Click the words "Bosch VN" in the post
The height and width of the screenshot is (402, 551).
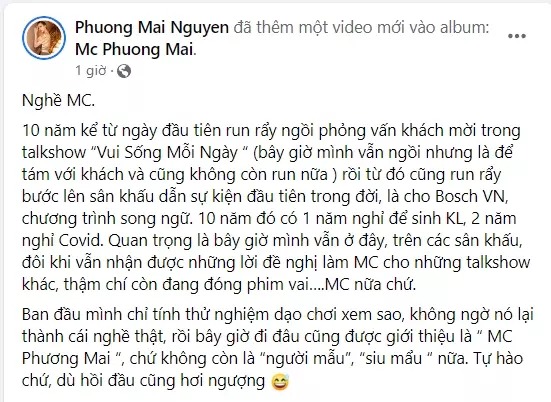click(472, 196)
